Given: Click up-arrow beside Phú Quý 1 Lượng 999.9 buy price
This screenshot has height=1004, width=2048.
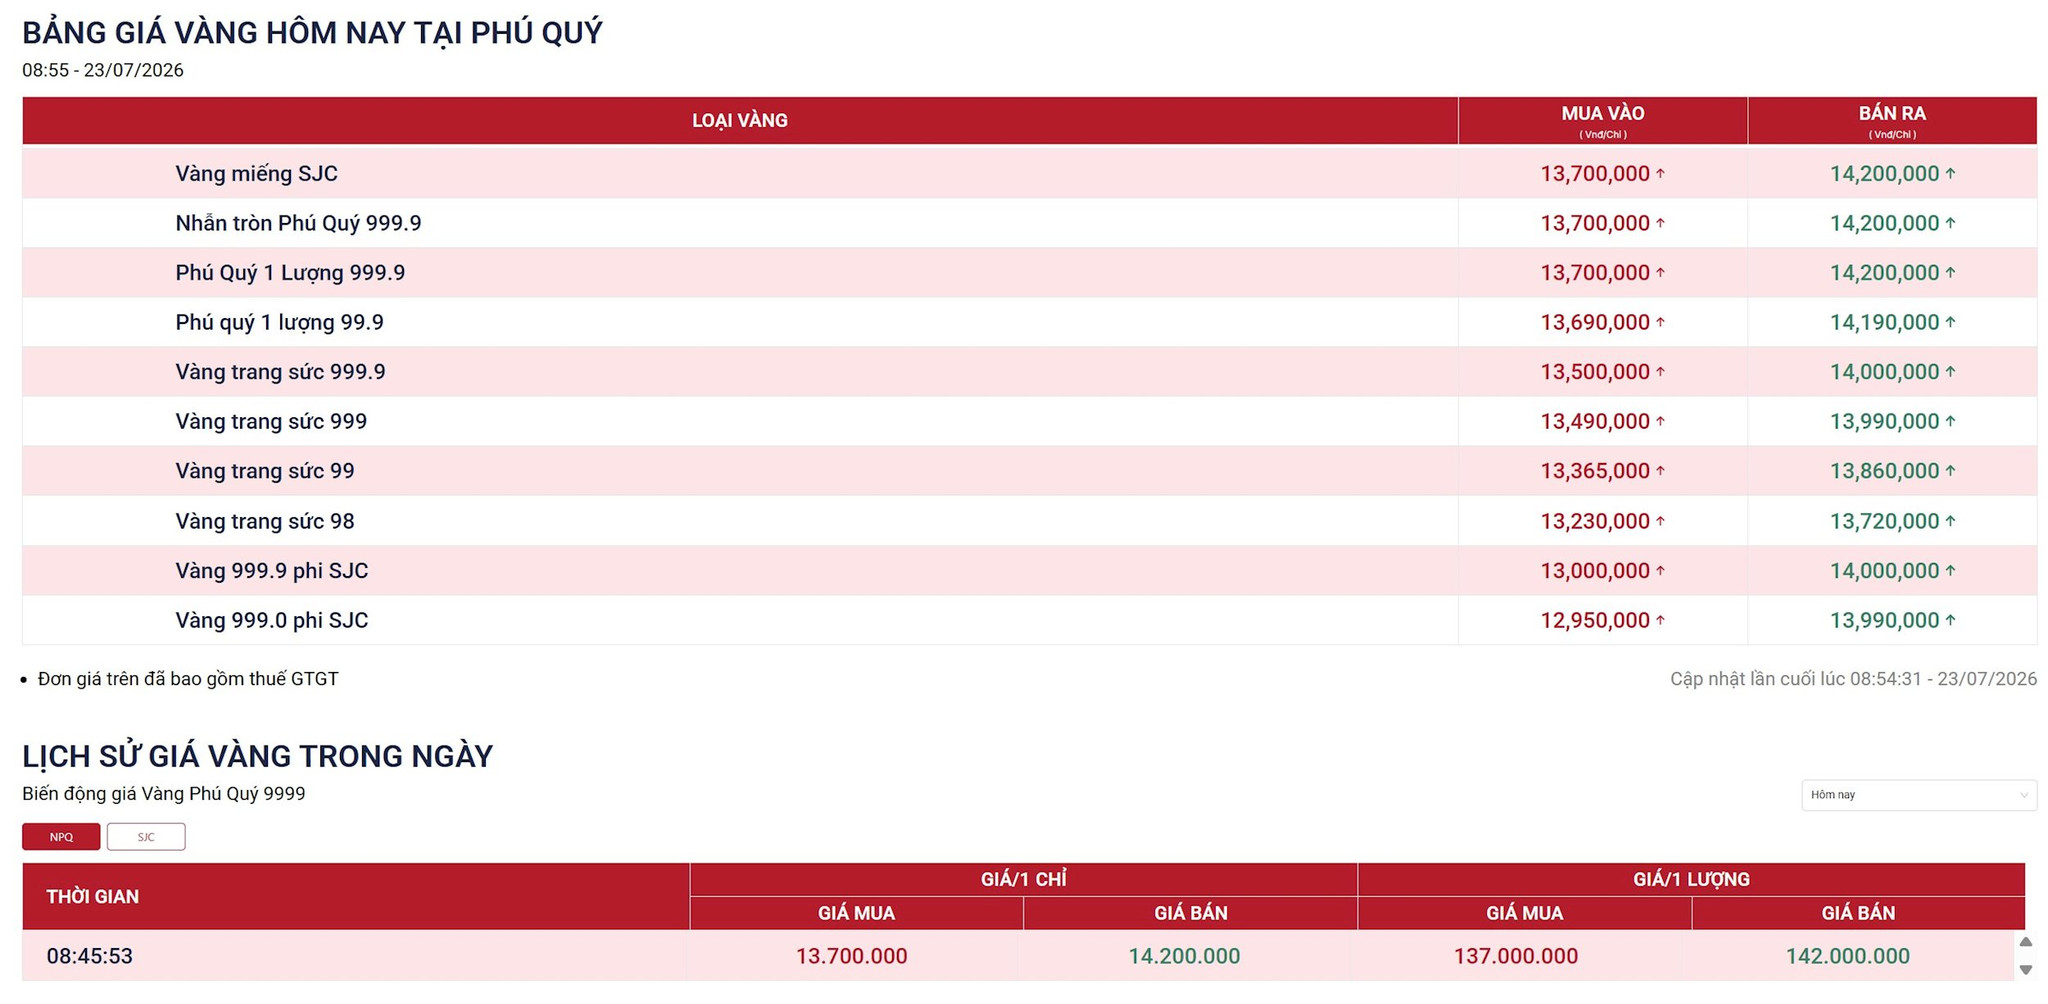Looking at the screenshot, I should [x=1660, y=272].
